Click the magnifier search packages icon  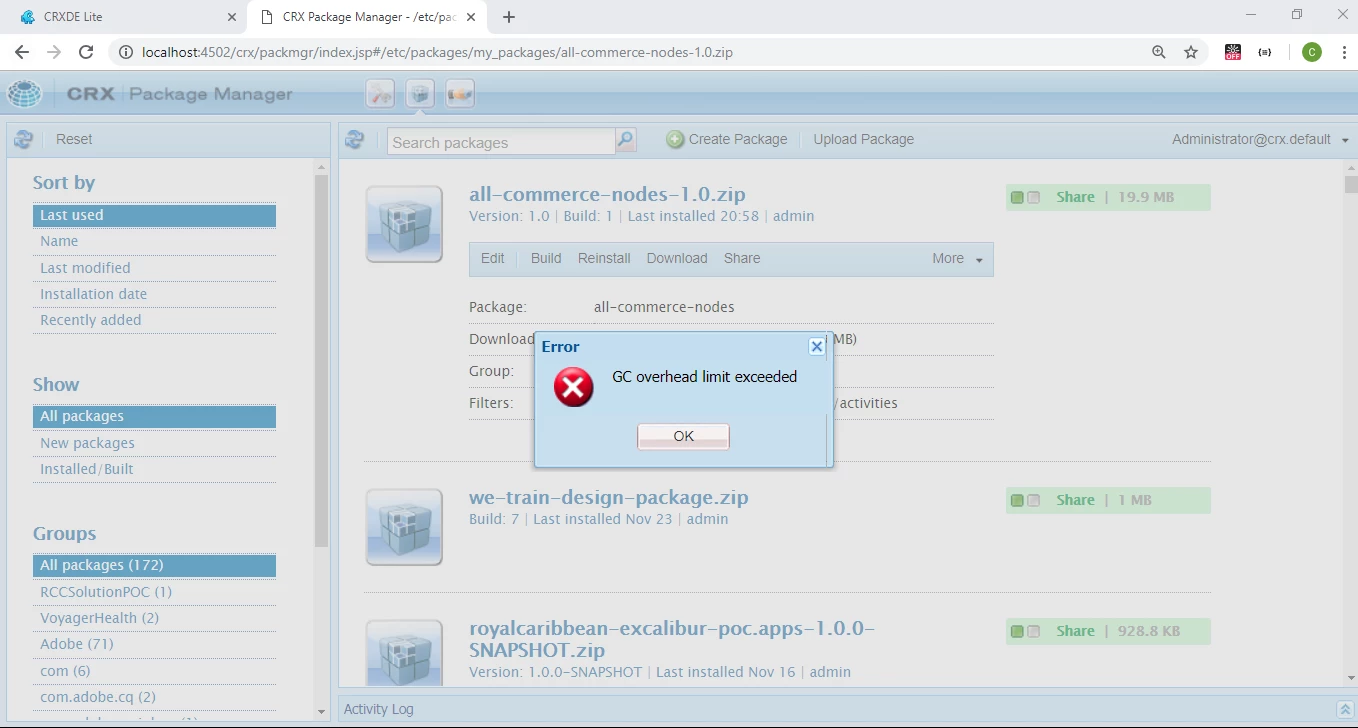[626, 140]
